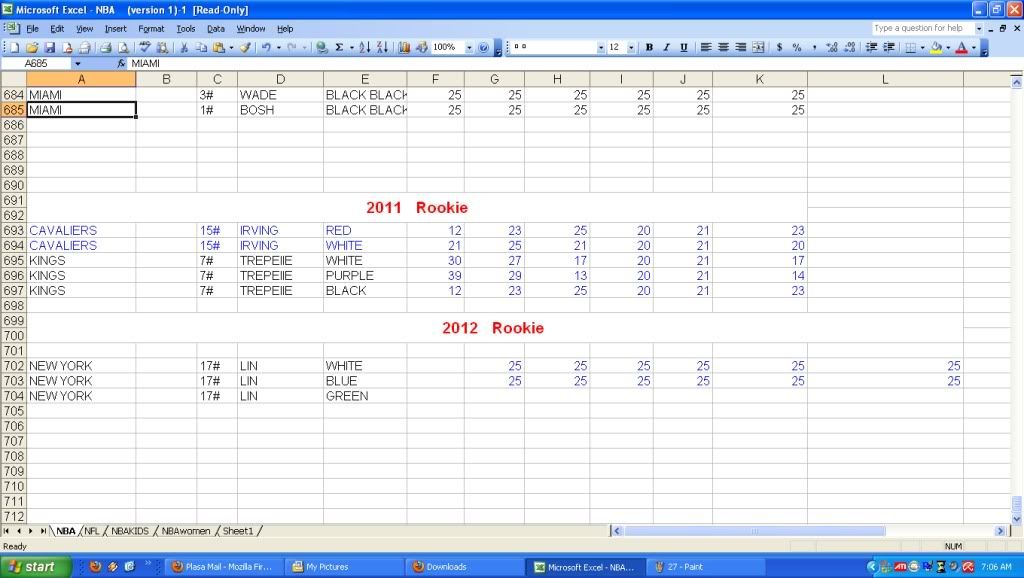Select the row 693 header
Screen dimensions: 1024x578
point(14,231)
